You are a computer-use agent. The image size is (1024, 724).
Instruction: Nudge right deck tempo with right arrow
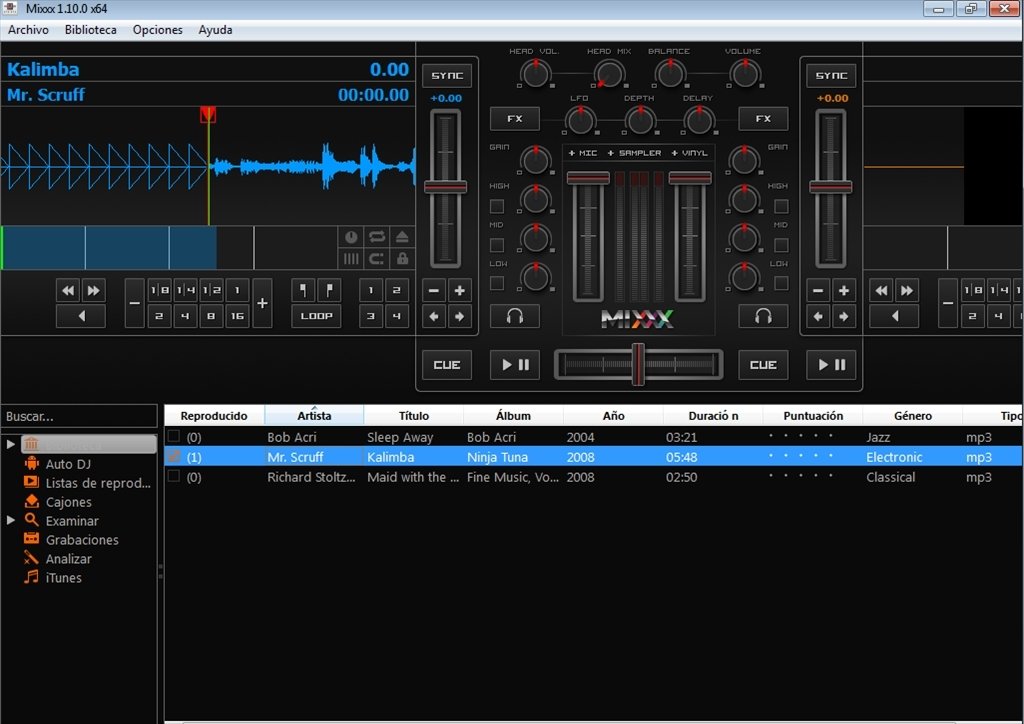[844, 317]
